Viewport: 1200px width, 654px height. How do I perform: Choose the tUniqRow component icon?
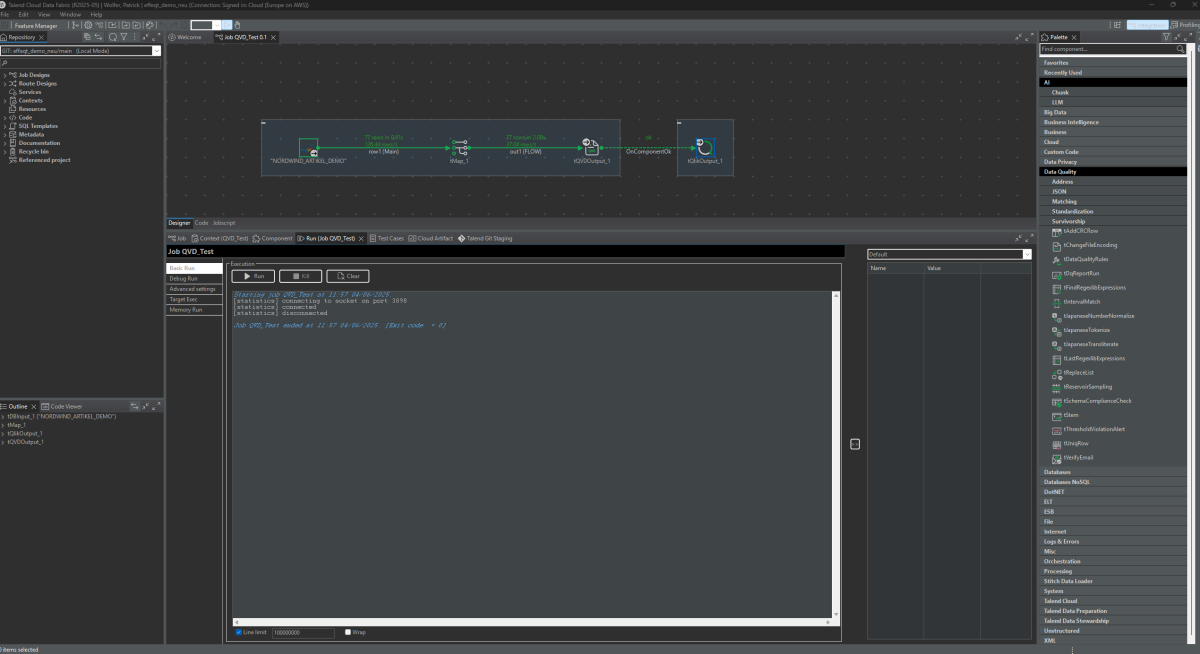1057,443
